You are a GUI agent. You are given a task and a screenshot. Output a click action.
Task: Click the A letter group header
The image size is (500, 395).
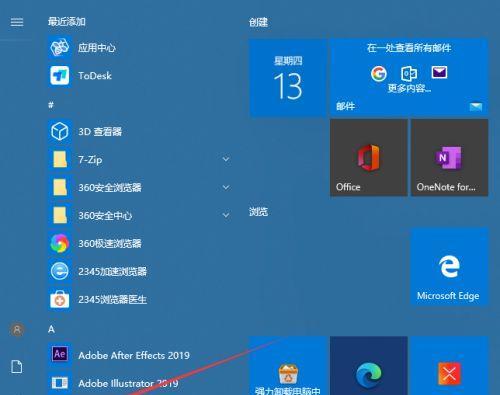[51, 329]
